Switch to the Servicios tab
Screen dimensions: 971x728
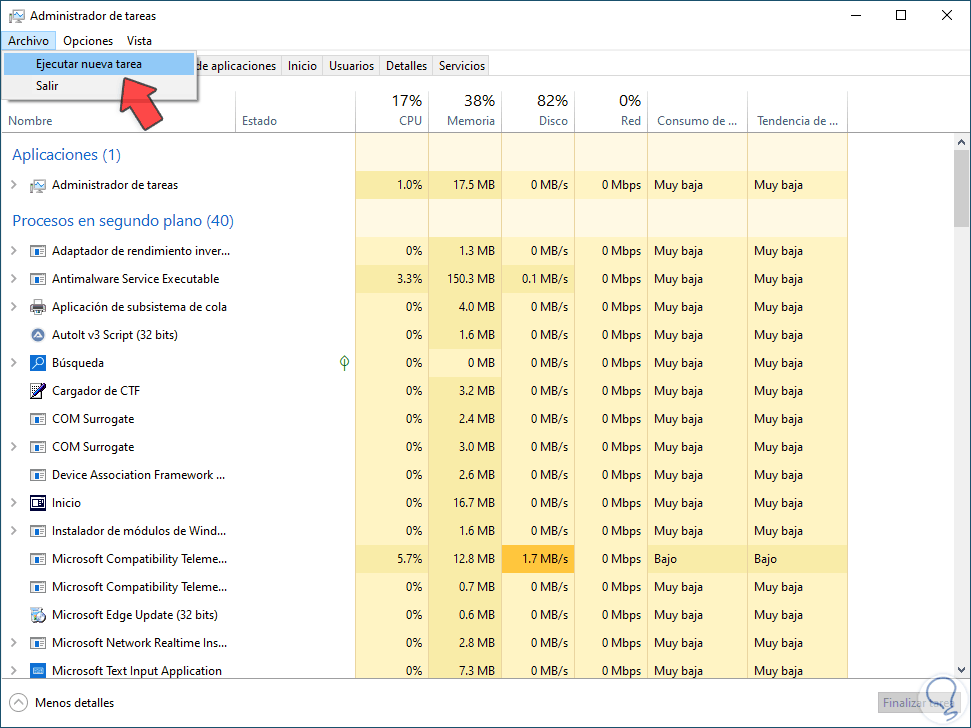tap(462, 66)
